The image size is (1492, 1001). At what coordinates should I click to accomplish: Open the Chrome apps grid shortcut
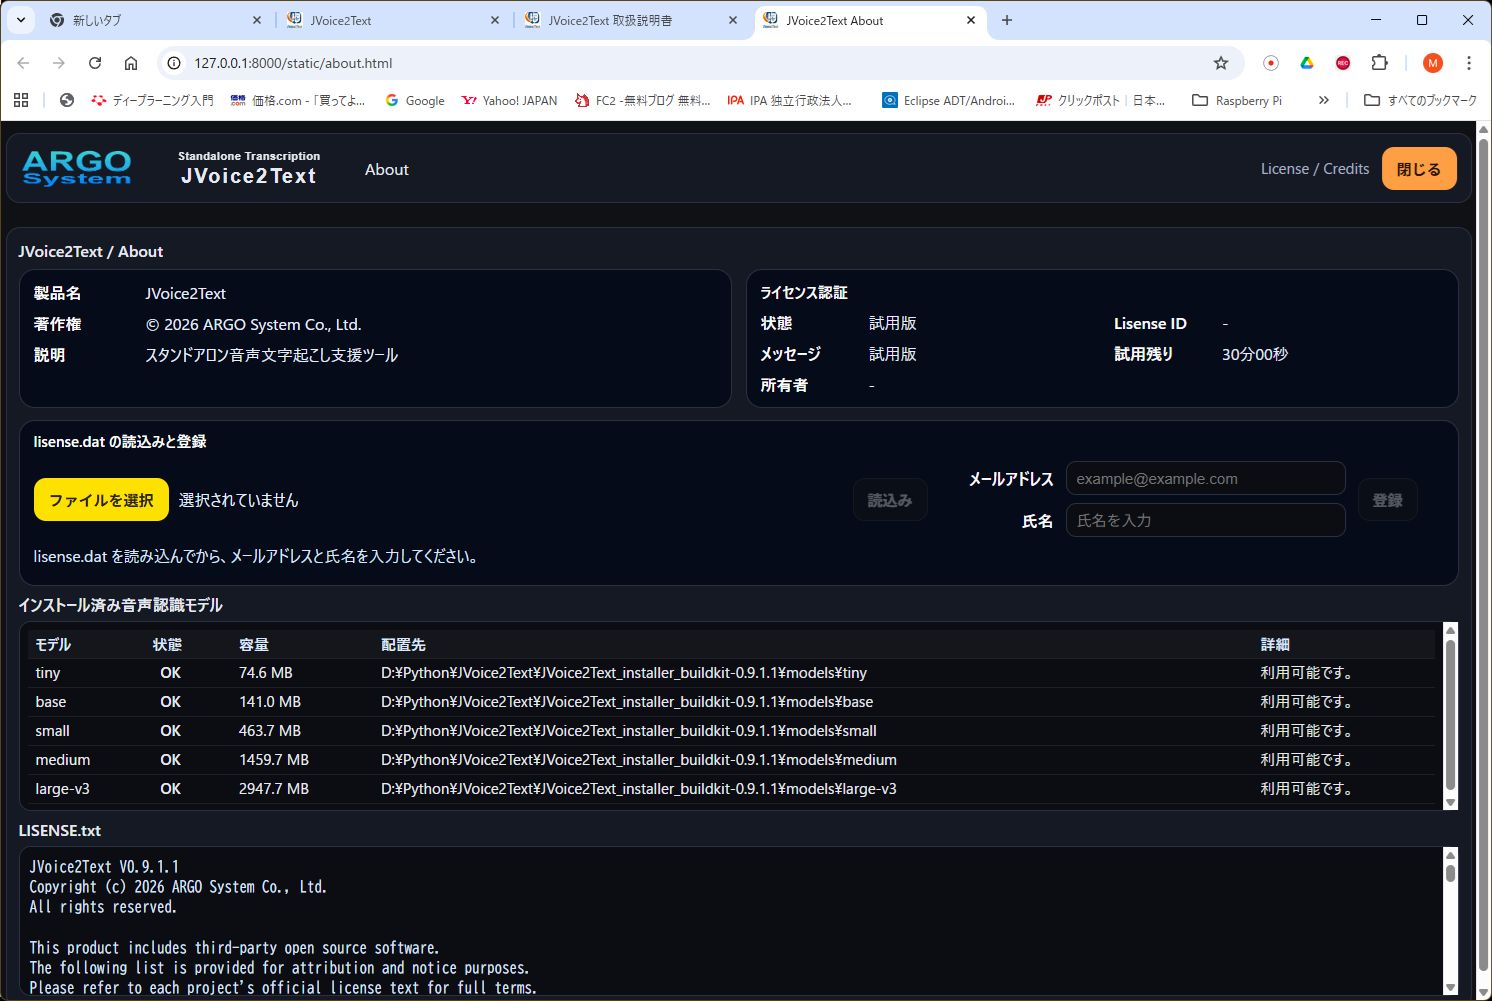(x=21, y=100)
